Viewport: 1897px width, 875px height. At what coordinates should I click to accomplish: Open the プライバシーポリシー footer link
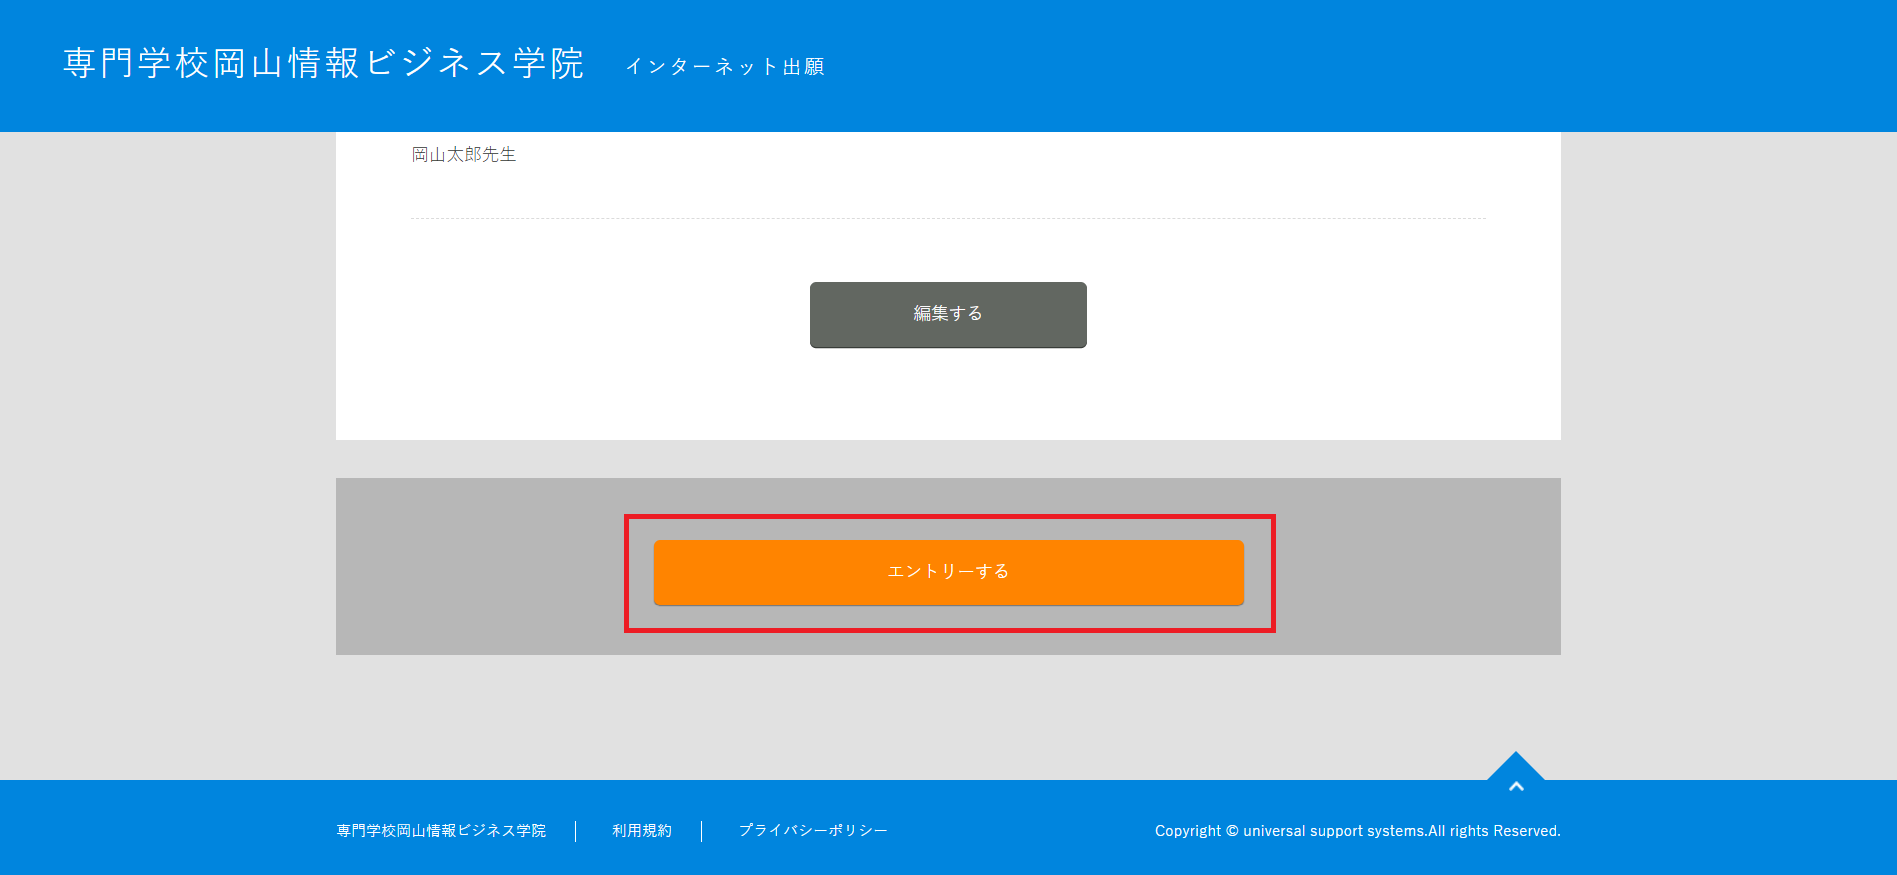click(812, 831)
